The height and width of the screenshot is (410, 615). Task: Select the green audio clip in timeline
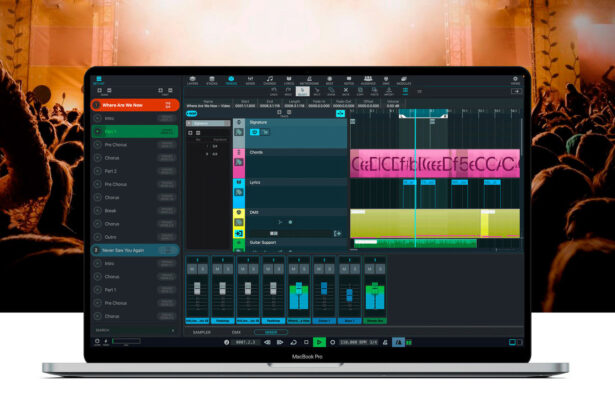tap(415, 243)
